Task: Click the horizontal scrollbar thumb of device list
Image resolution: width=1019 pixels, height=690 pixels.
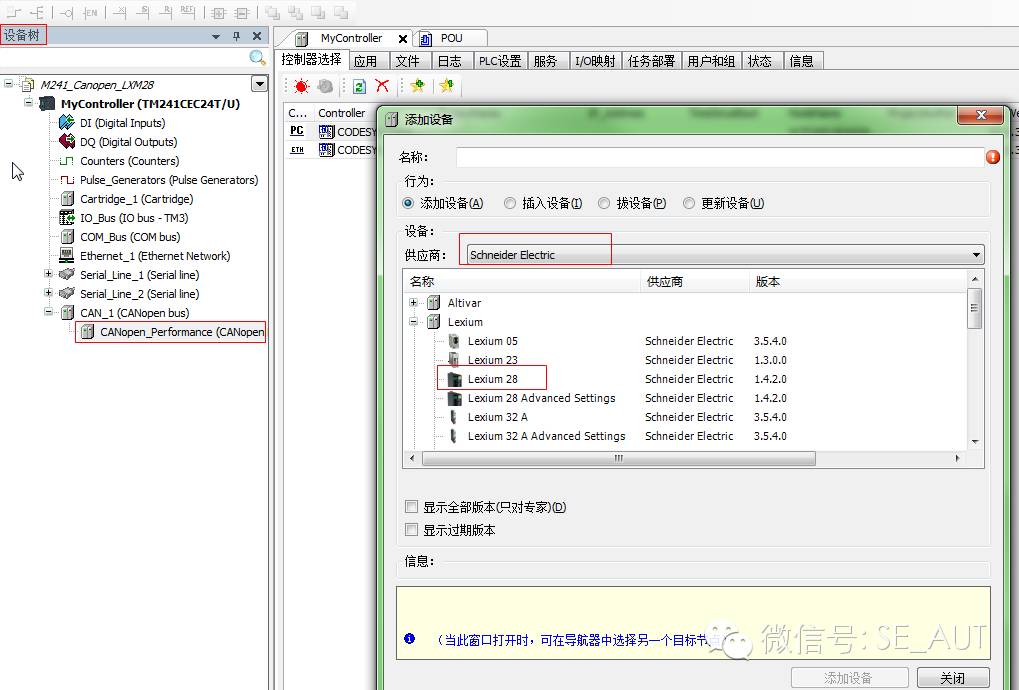Action: 619,458
